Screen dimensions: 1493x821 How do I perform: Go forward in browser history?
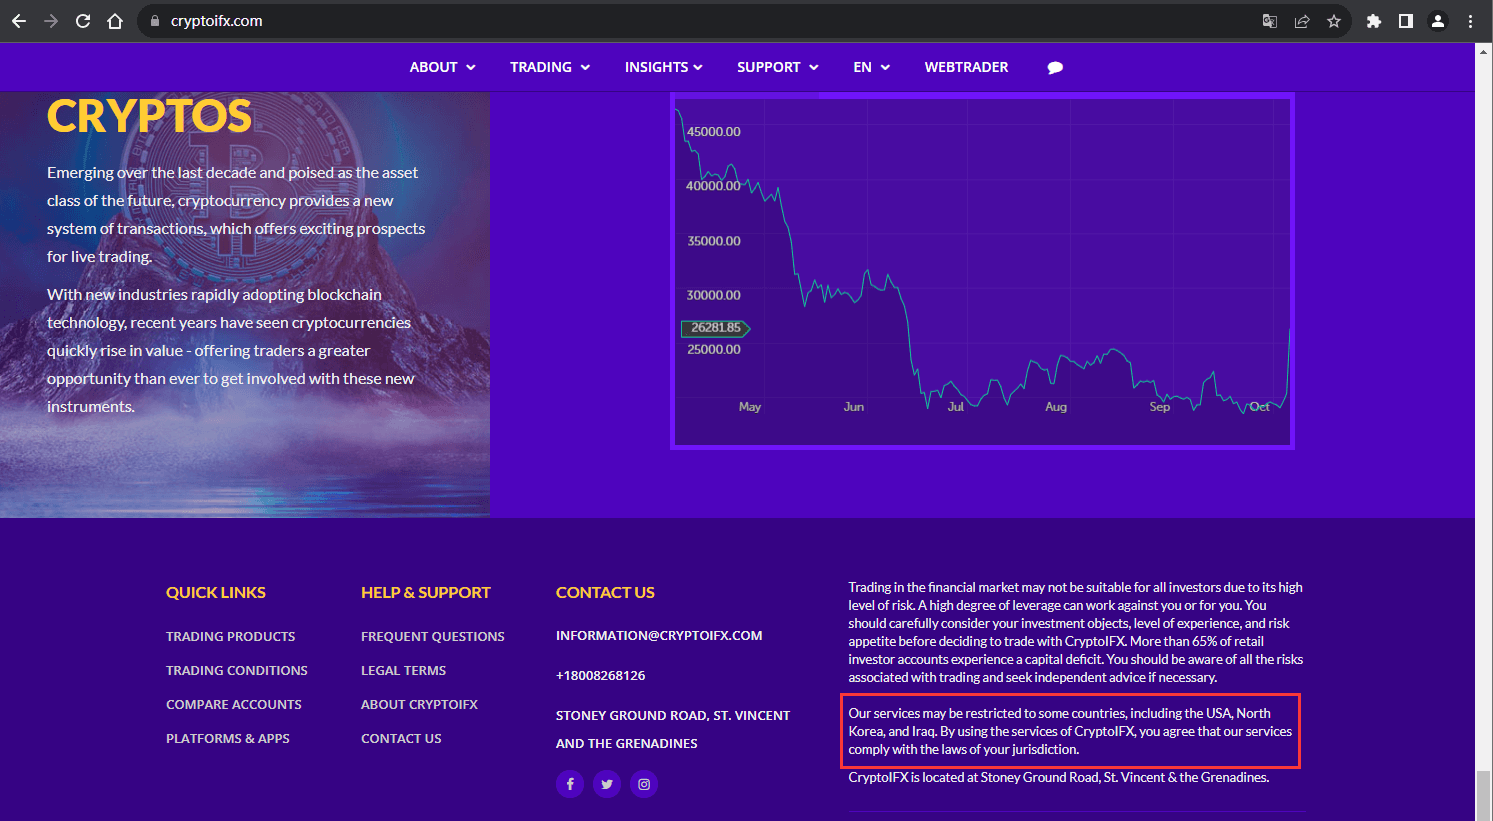(x=51, y=21)
